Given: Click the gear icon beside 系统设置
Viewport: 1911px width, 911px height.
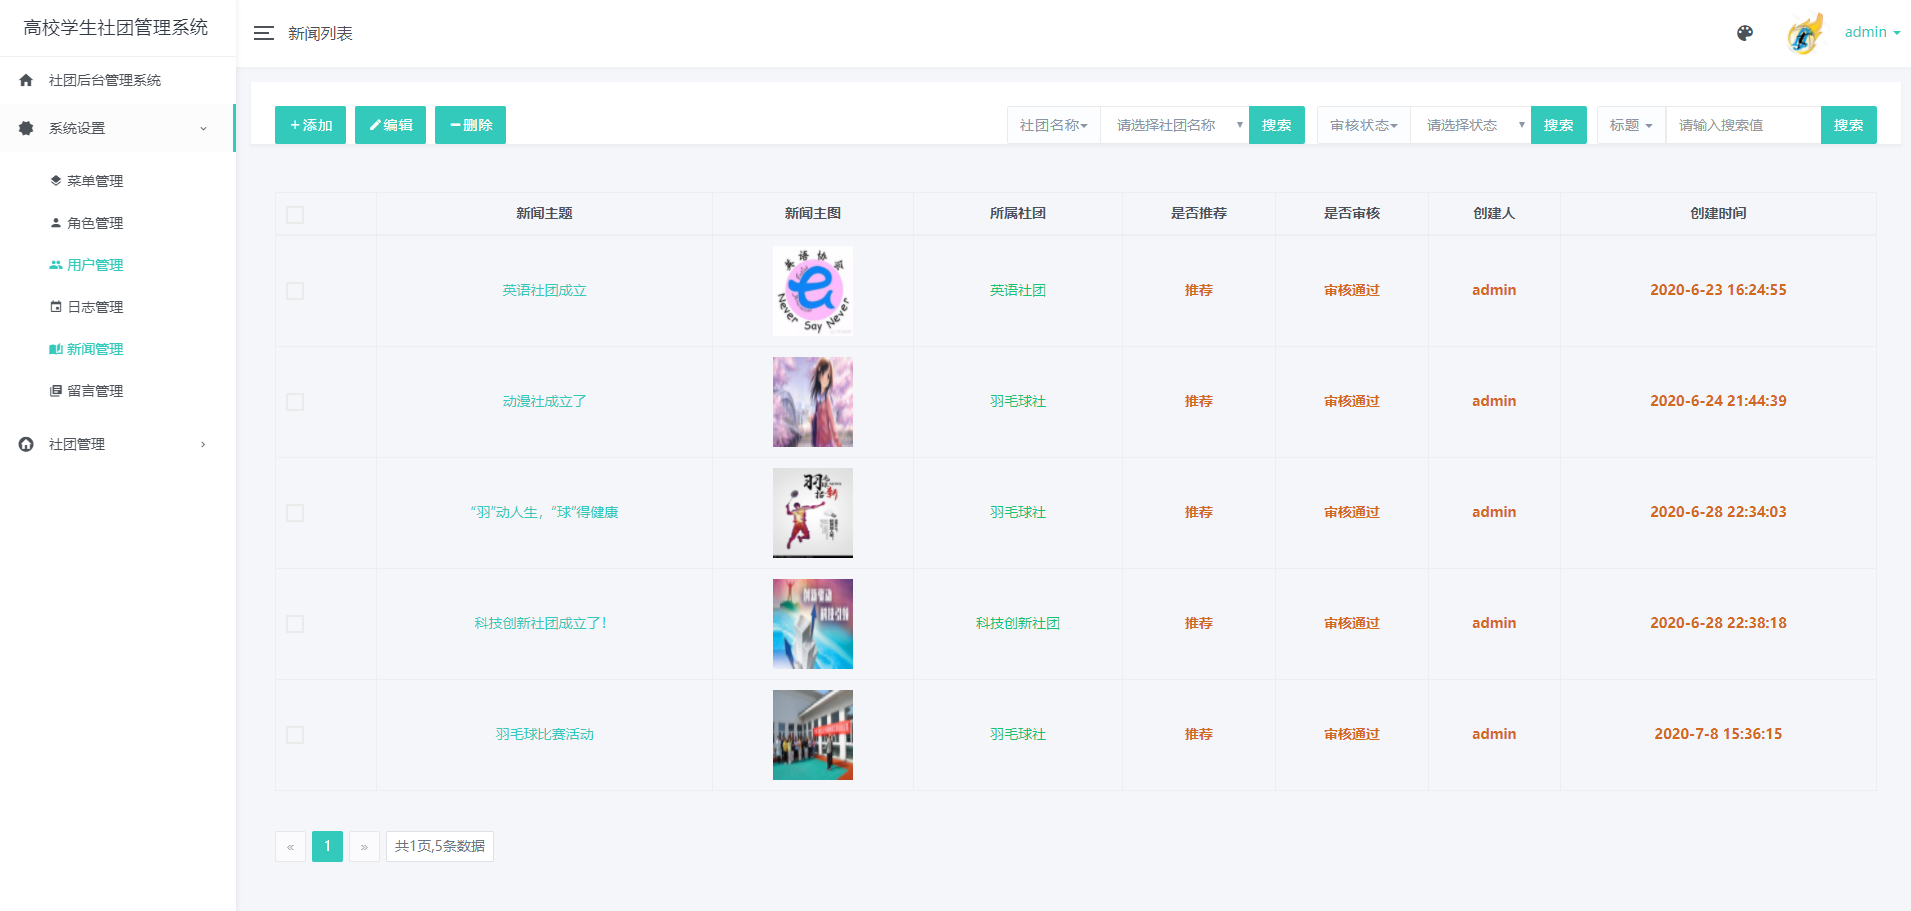Looking at the screenshot, I should 26,128.
